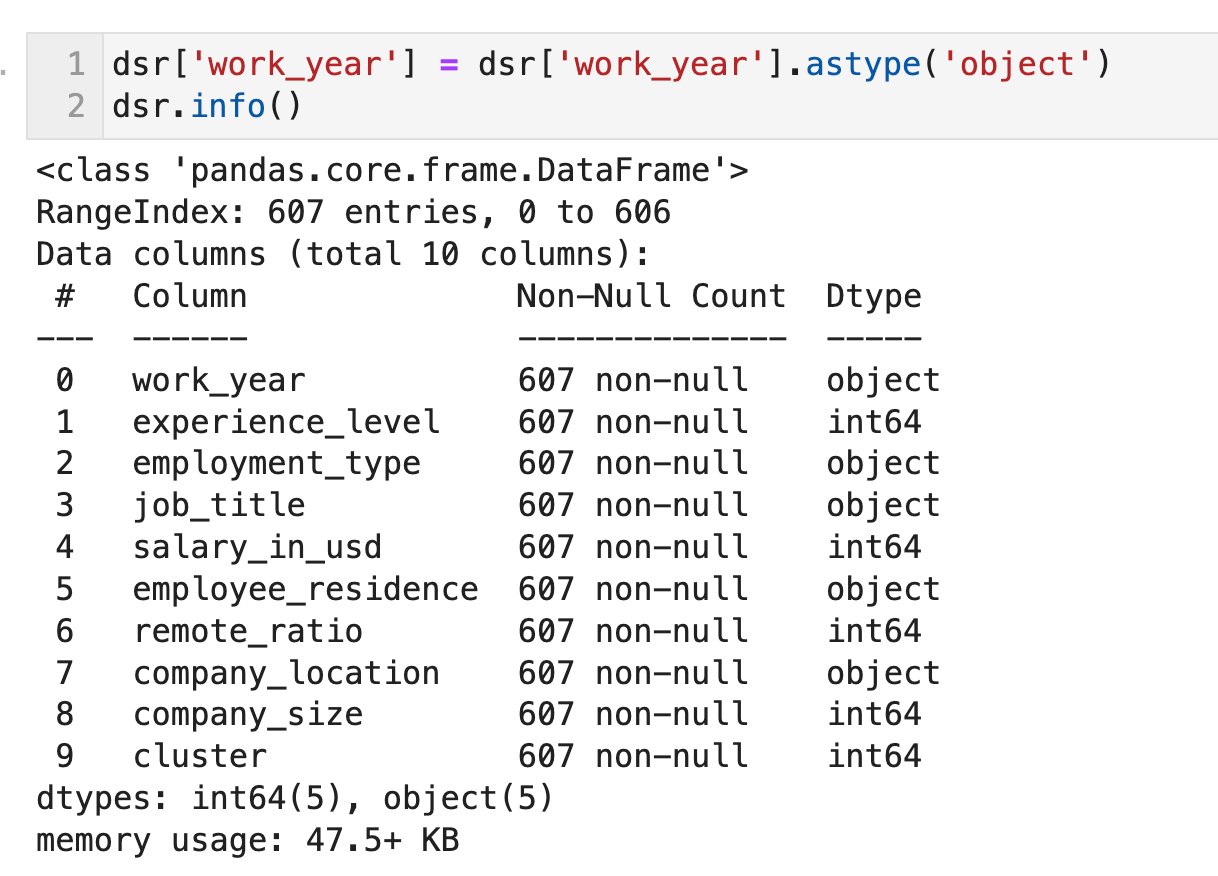The image size is (1218, 876).
Task: Click the 'company_size' column name
Action: 248,715
